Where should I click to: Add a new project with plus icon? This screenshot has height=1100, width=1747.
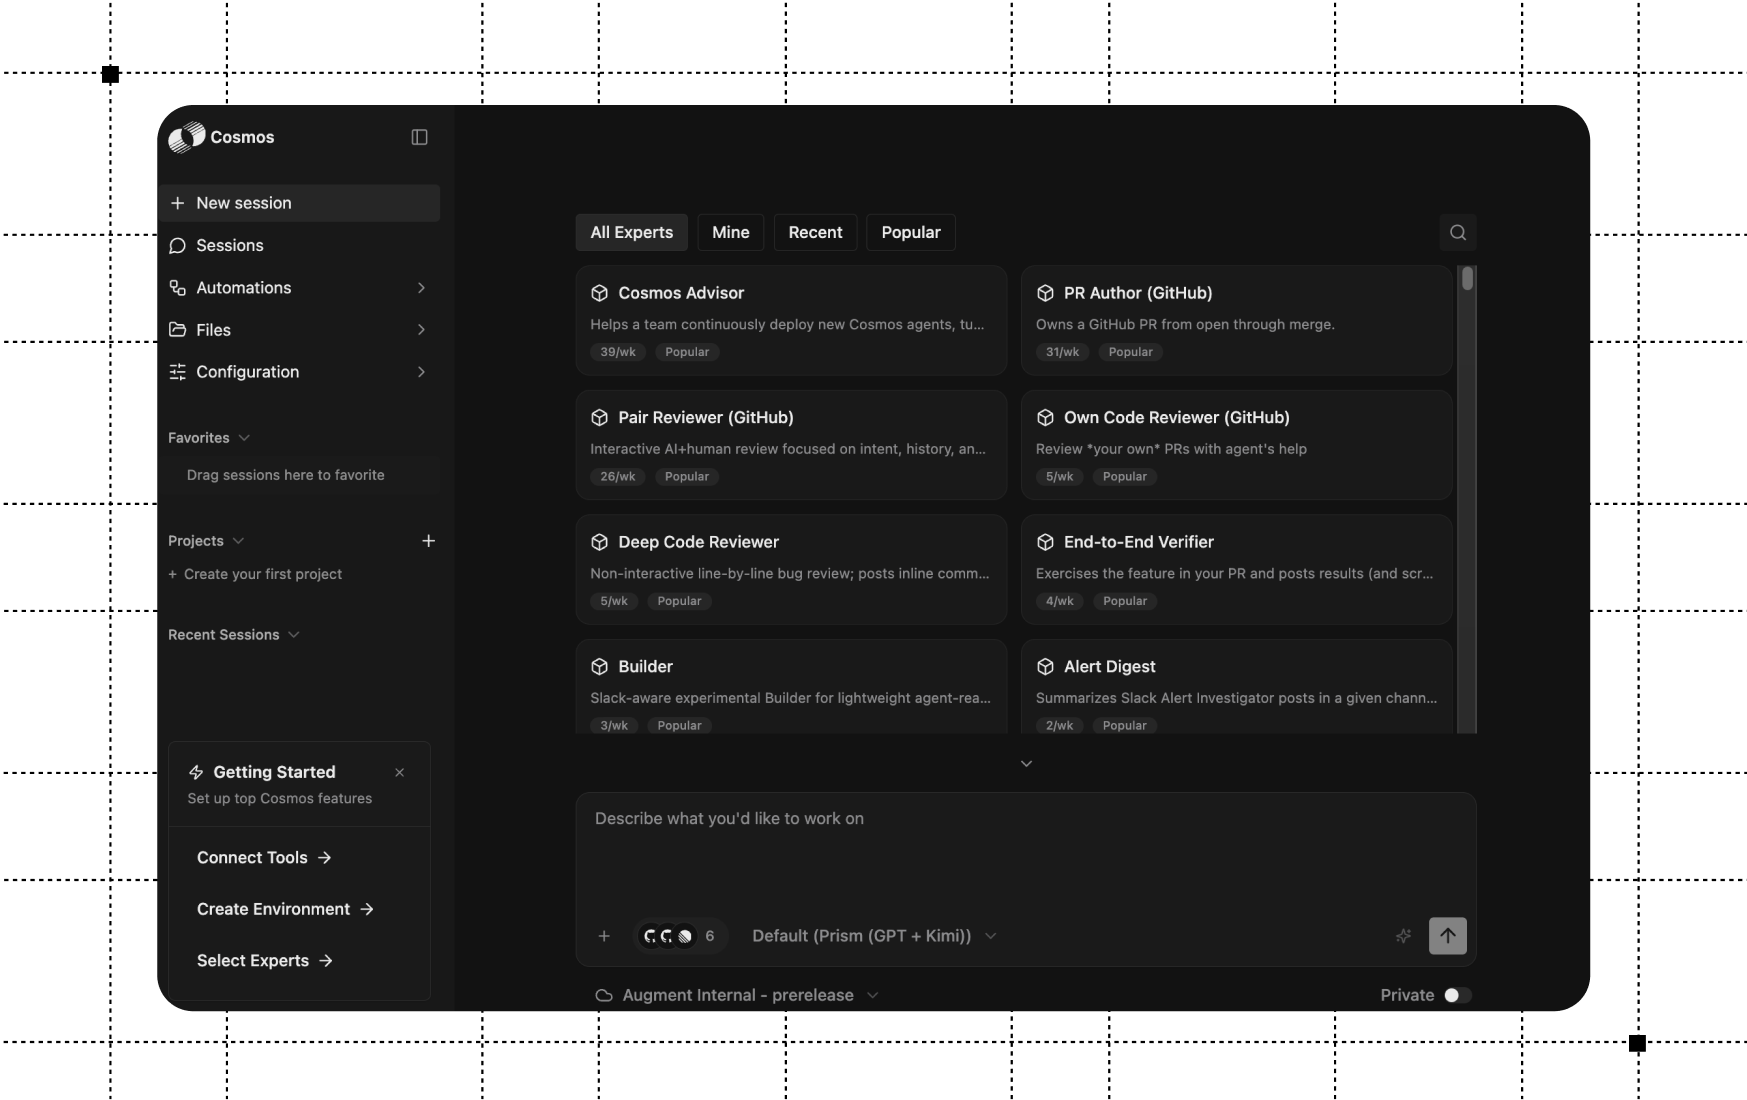coord(429,541)
